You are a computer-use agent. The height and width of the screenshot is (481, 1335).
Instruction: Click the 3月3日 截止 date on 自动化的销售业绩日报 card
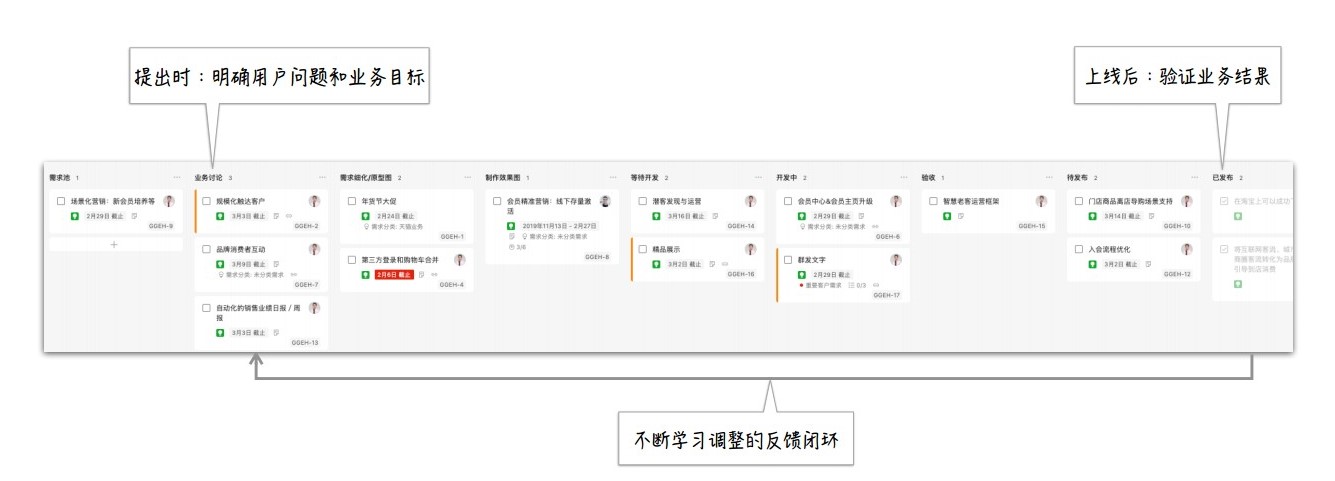click(249, 332)
